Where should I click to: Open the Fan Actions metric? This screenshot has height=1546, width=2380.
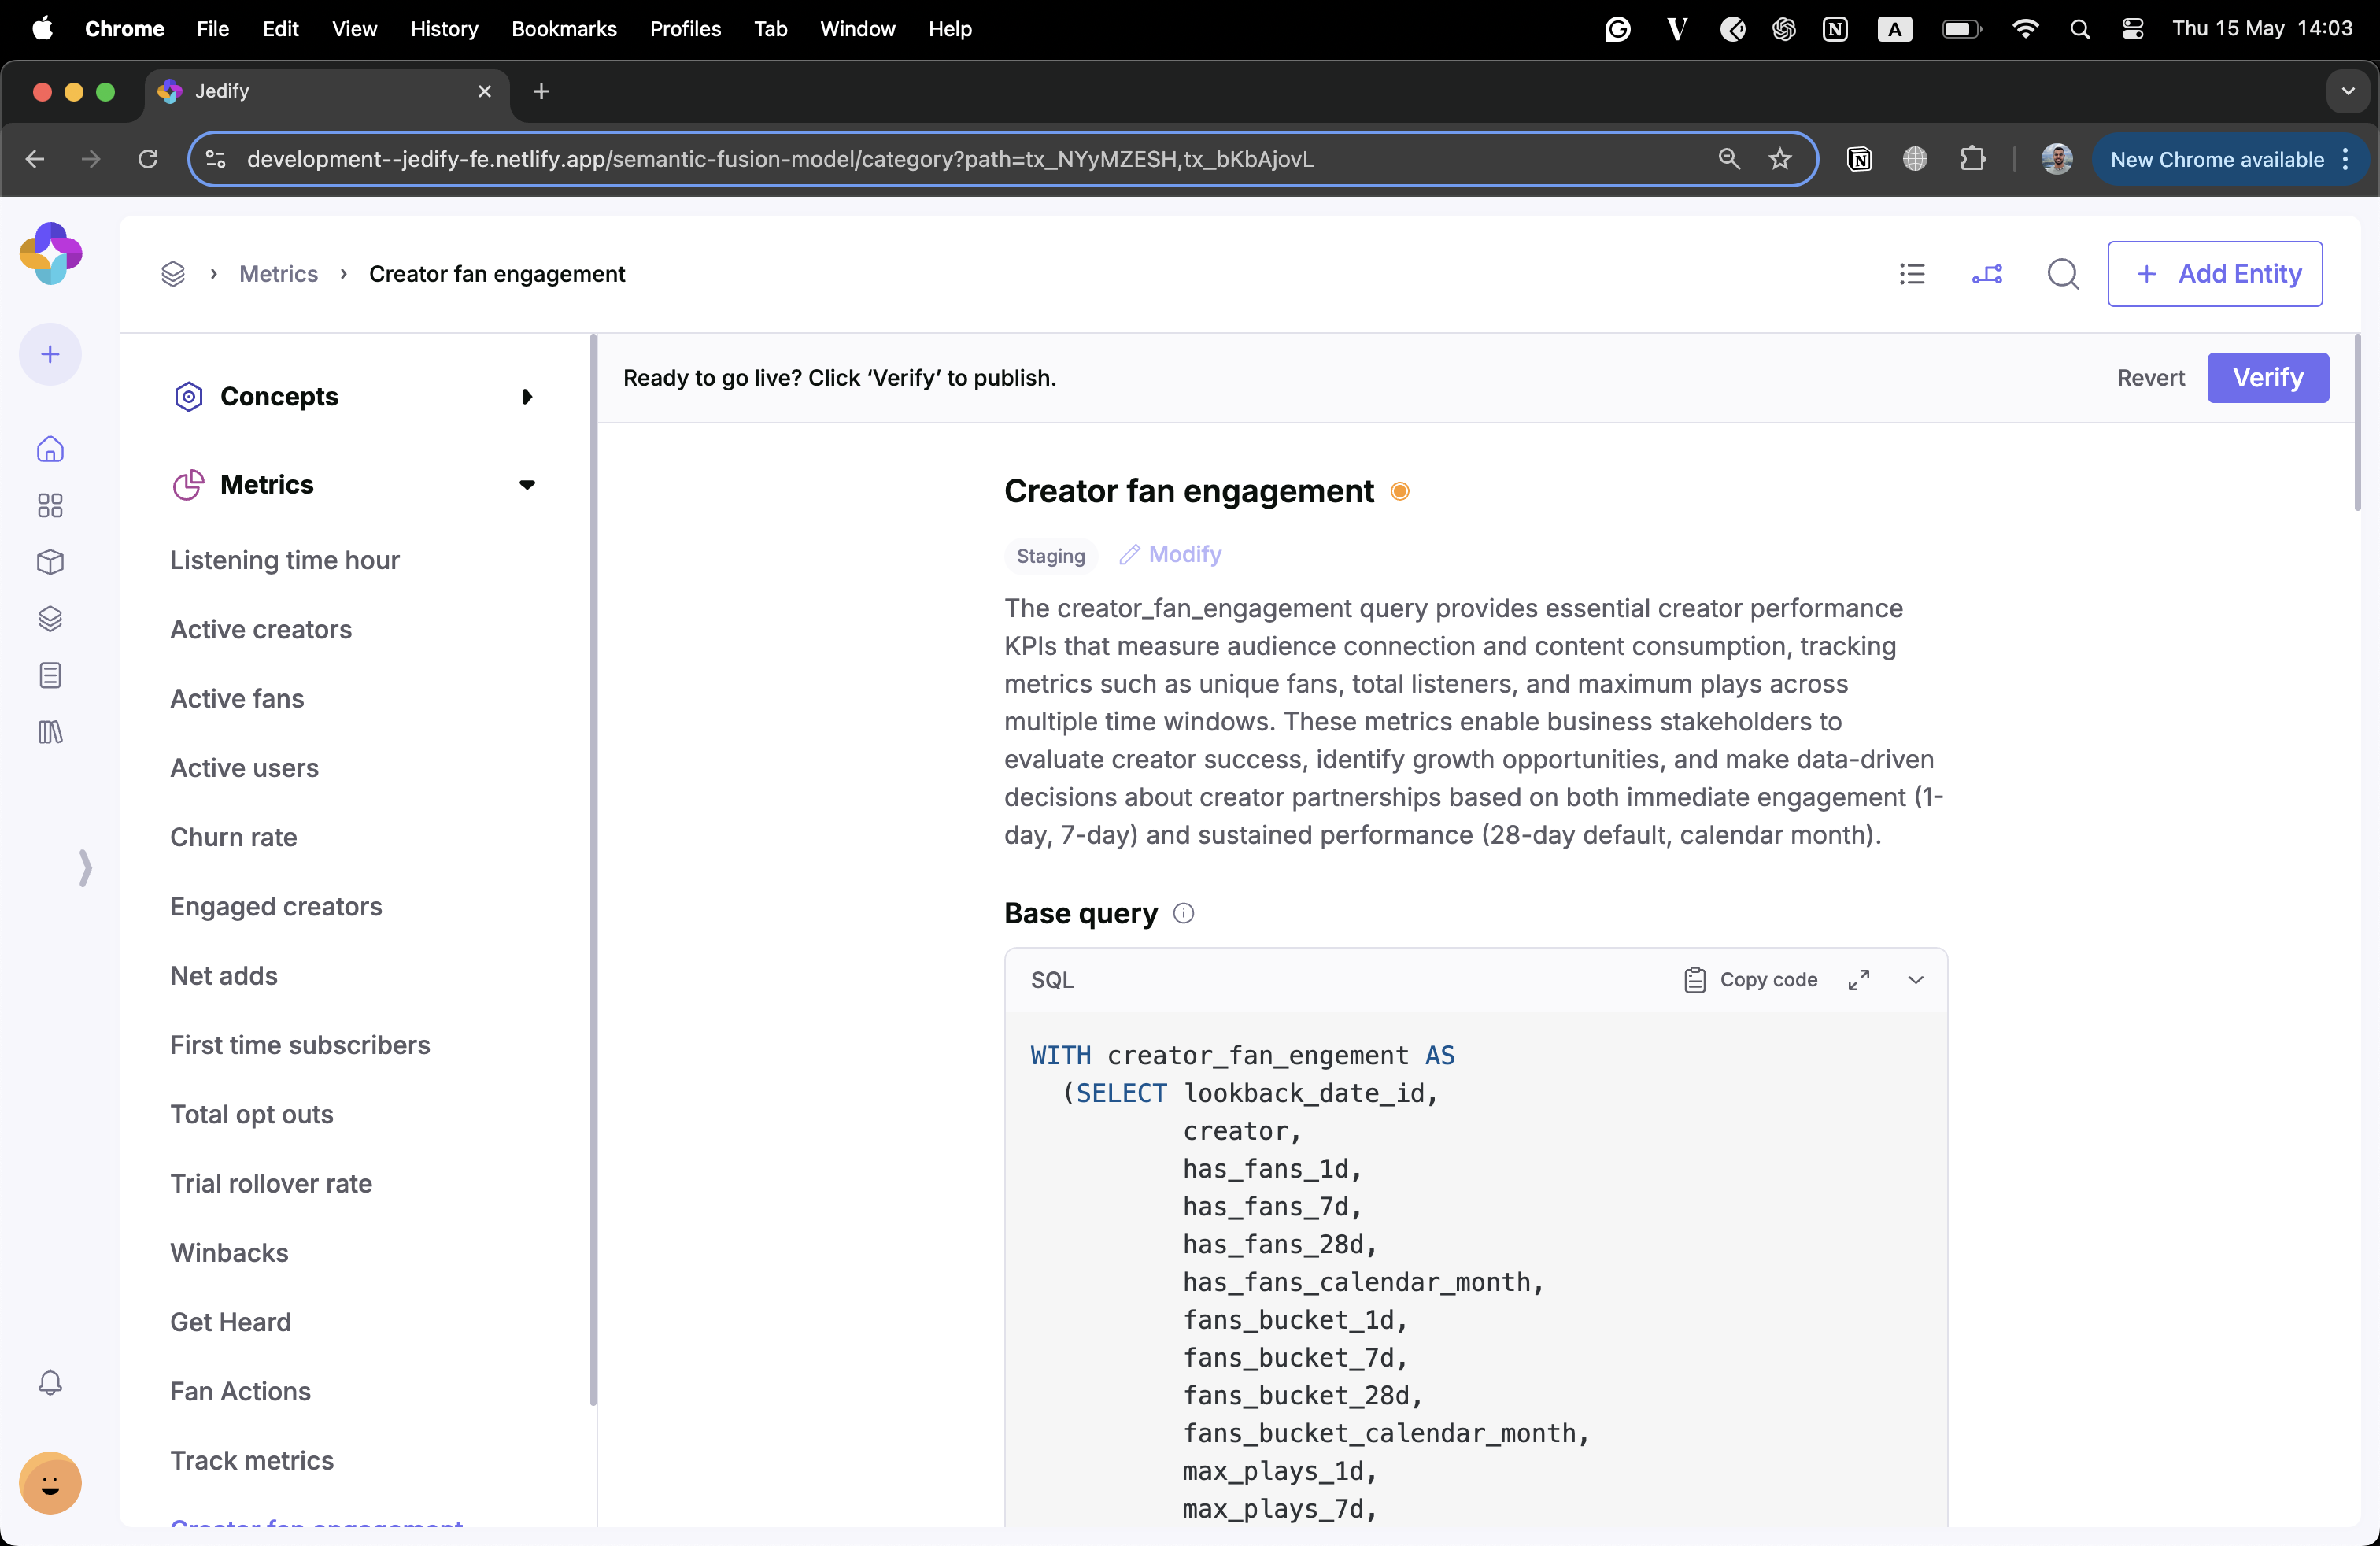[240, 1391]
